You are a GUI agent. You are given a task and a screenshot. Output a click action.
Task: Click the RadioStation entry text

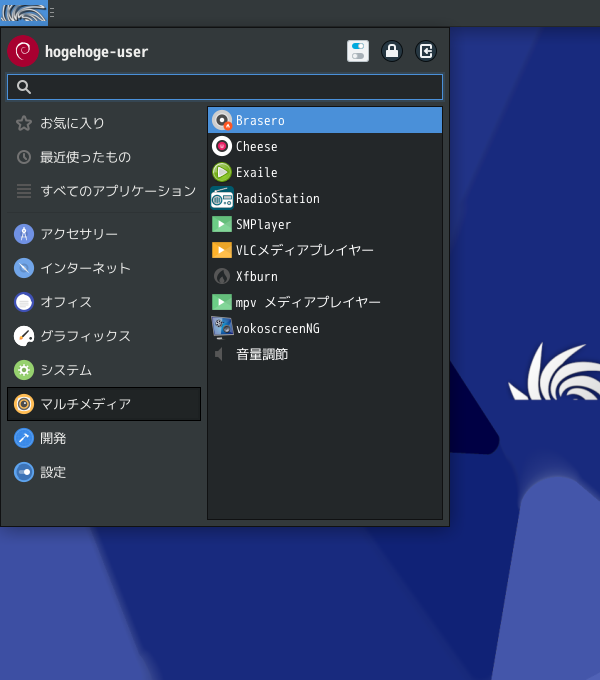(278, 199)
